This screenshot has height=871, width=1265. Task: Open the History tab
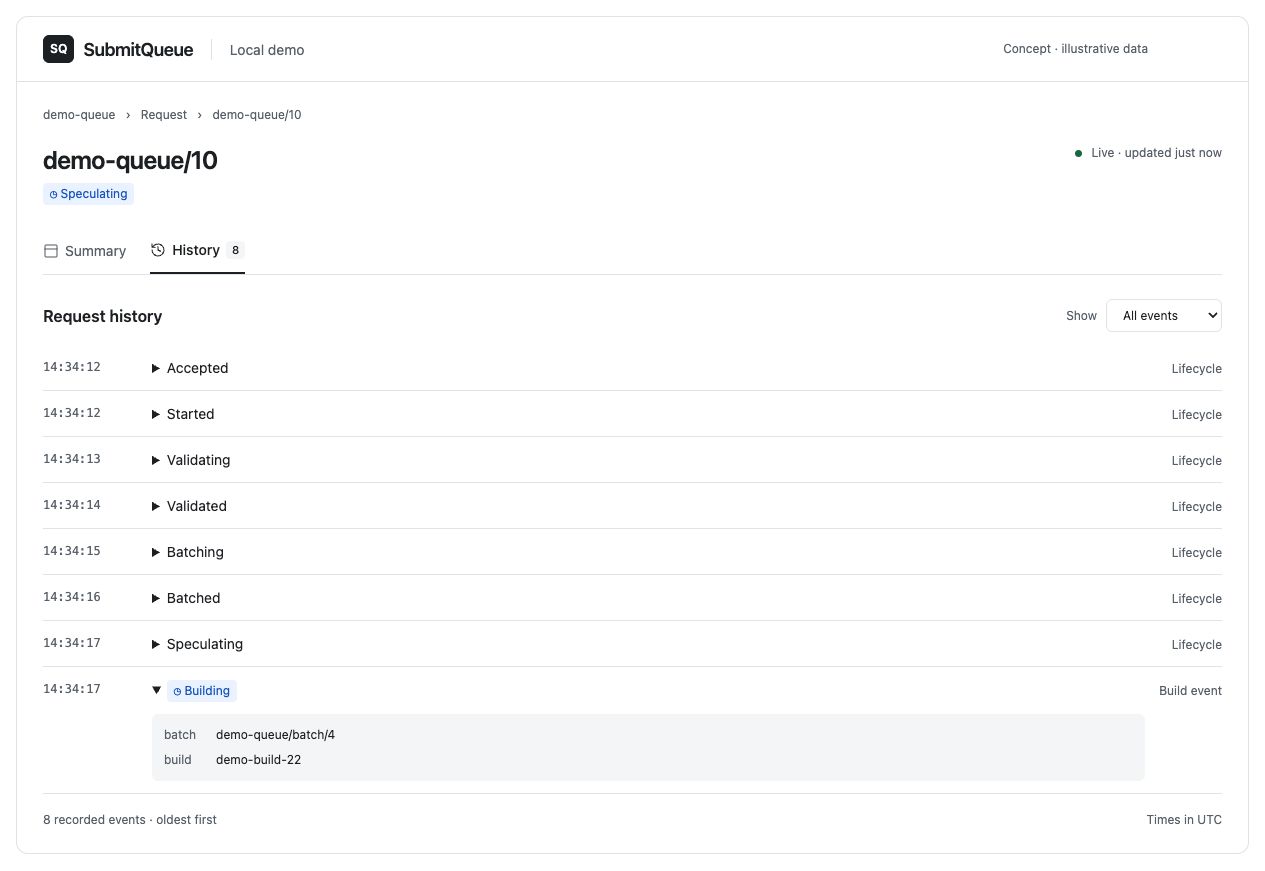197,250
